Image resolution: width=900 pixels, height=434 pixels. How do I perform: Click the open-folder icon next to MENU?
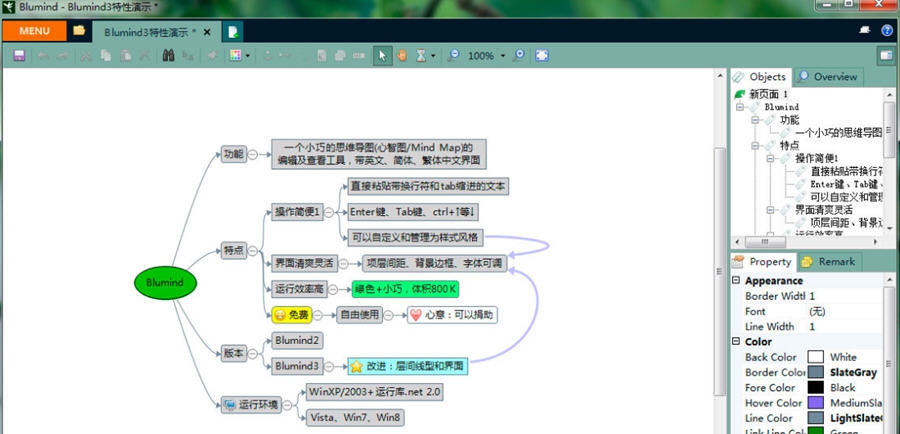(x=79, y=30)
